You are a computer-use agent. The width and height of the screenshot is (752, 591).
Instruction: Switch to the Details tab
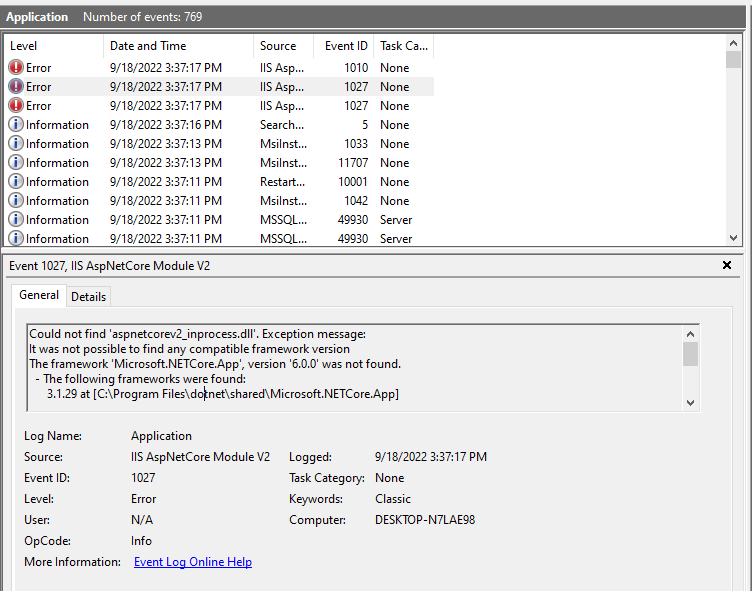88,296
